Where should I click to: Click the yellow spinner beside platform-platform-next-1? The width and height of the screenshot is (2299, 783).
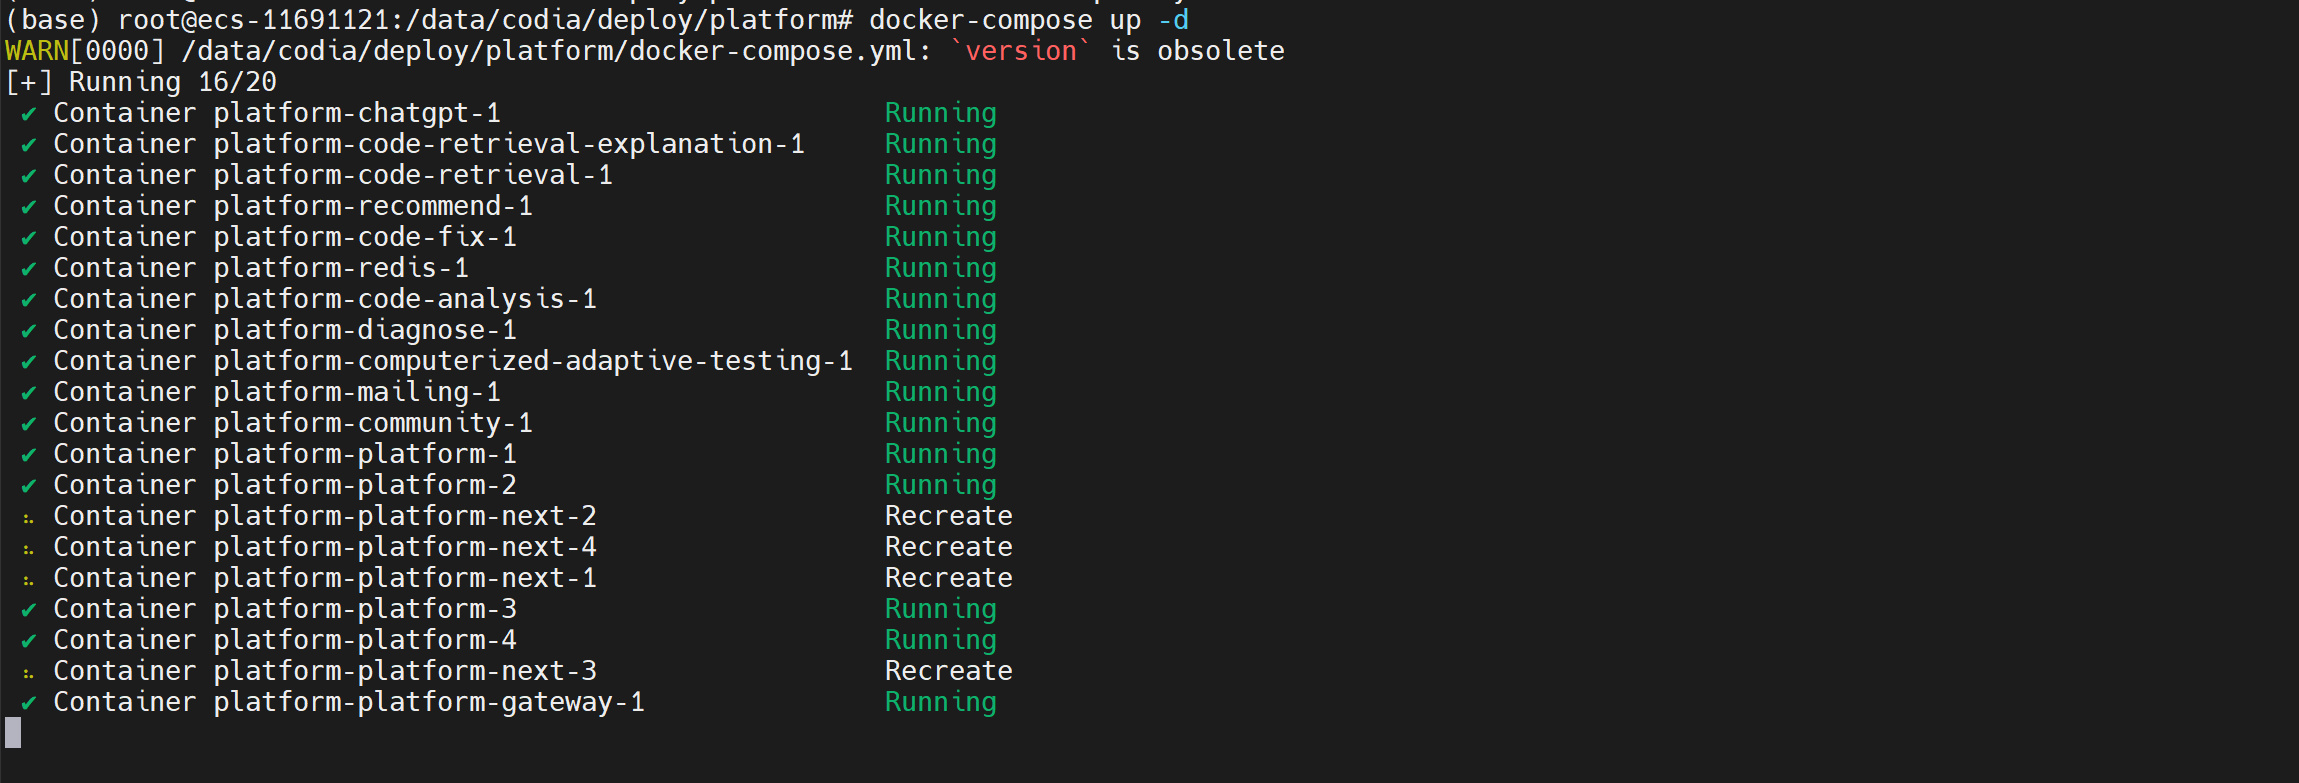29,580
